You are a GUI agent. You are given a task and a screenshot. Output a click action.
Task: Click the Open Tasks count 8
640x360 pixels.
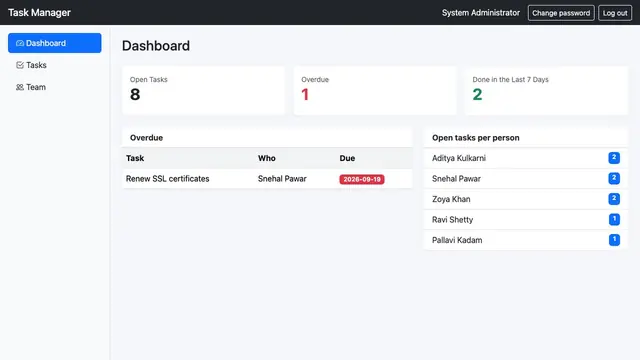click(135, 95)
